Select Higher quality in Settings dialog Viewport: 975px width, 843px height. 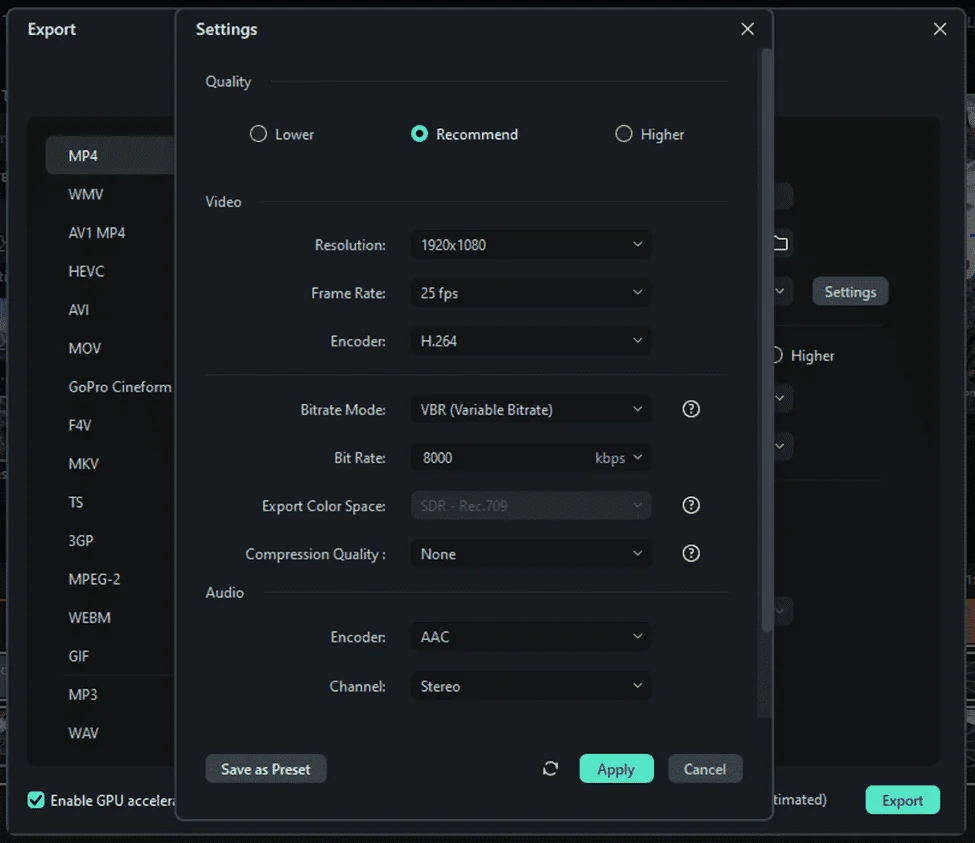649,134
